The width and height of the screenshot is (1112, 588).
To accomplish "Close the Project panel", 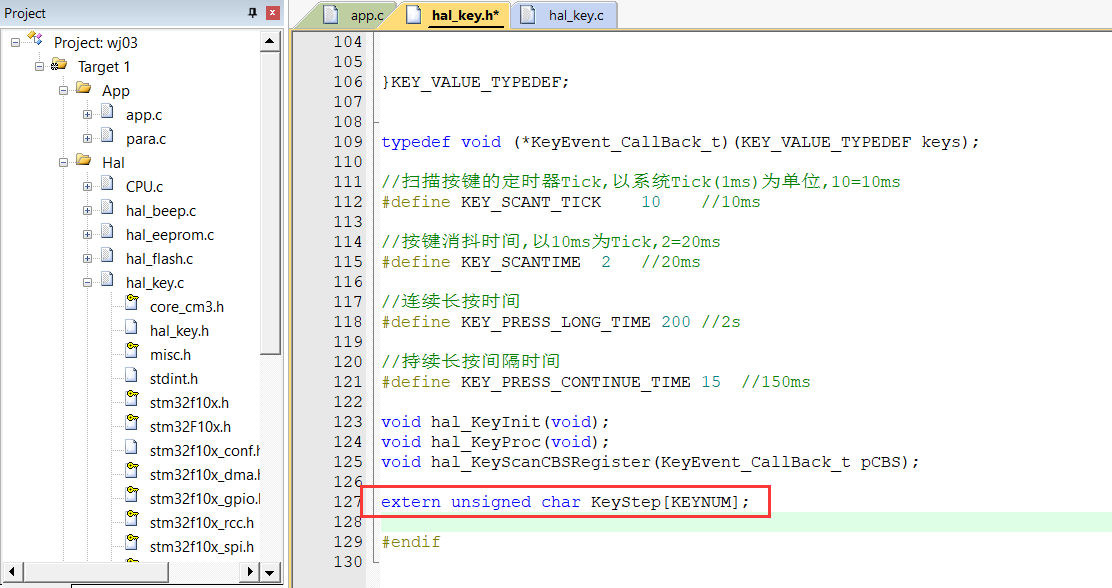I will click(x=272, y=14).
